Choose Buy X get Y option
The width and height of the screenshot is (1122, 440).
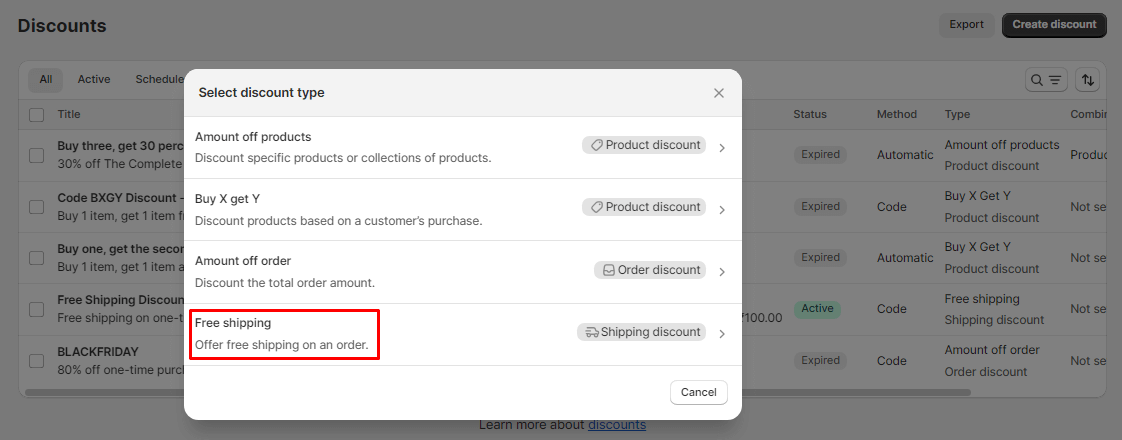pos(462,210)
